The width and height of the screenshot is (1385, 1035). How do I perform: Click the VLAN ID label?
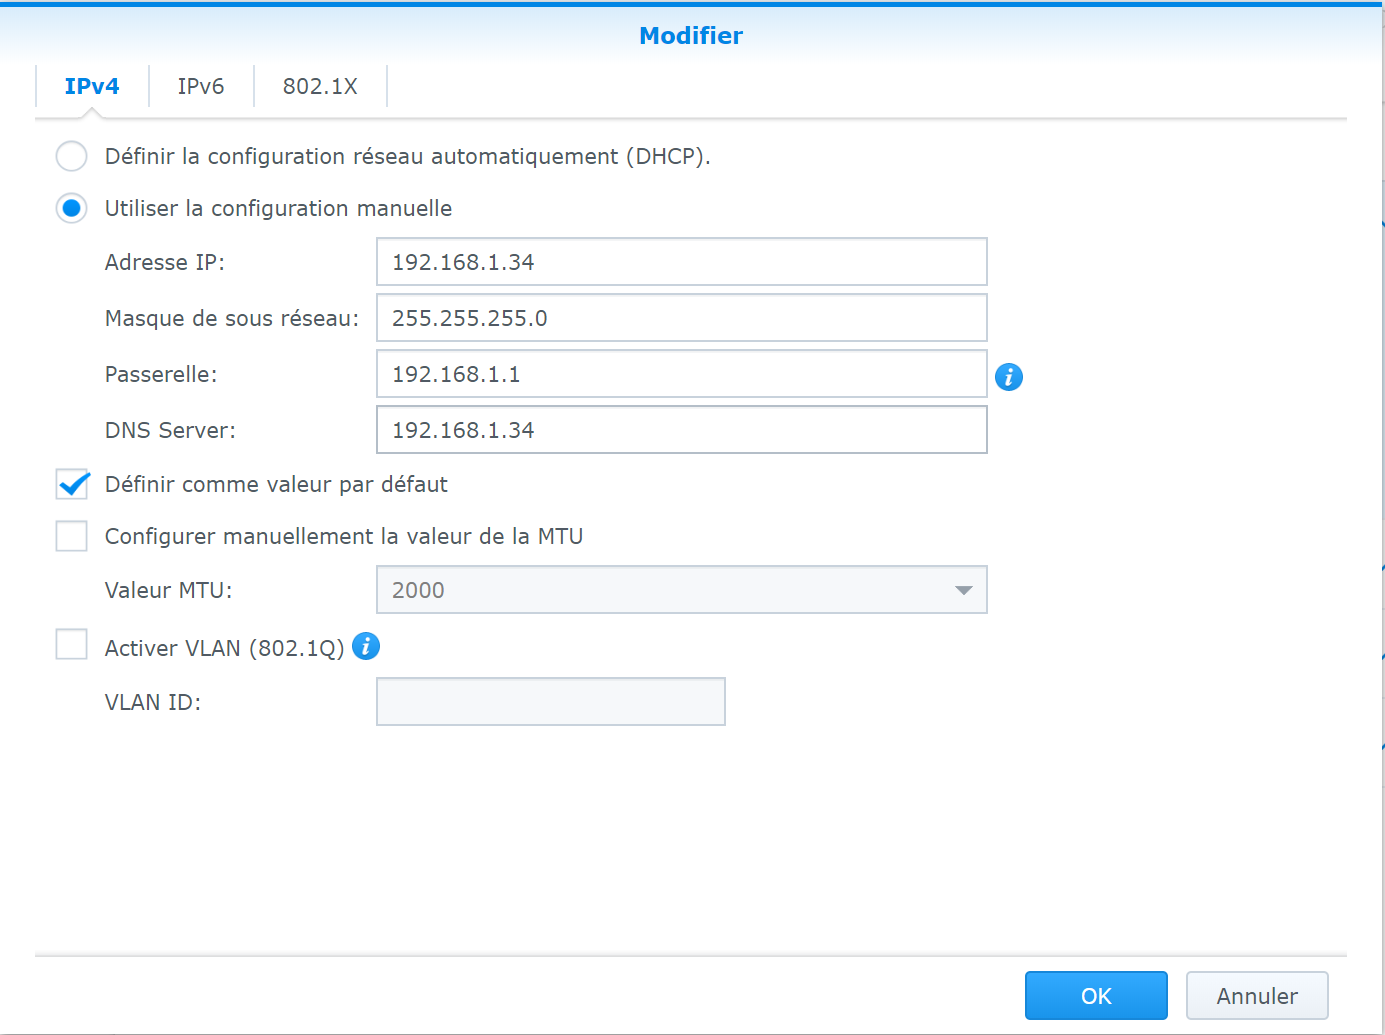click(153, 702)
